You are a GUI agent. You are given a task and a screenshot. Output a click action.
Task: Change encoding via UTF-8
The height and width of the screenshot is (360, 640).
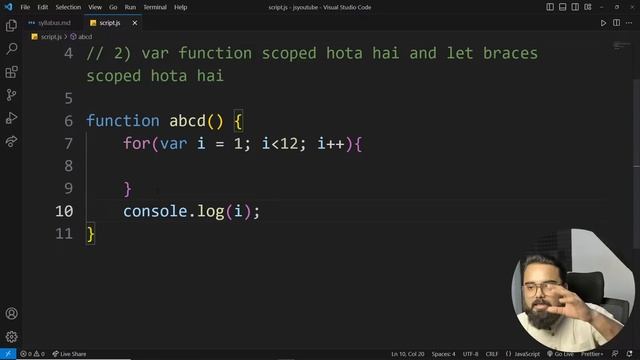point(470,354)
